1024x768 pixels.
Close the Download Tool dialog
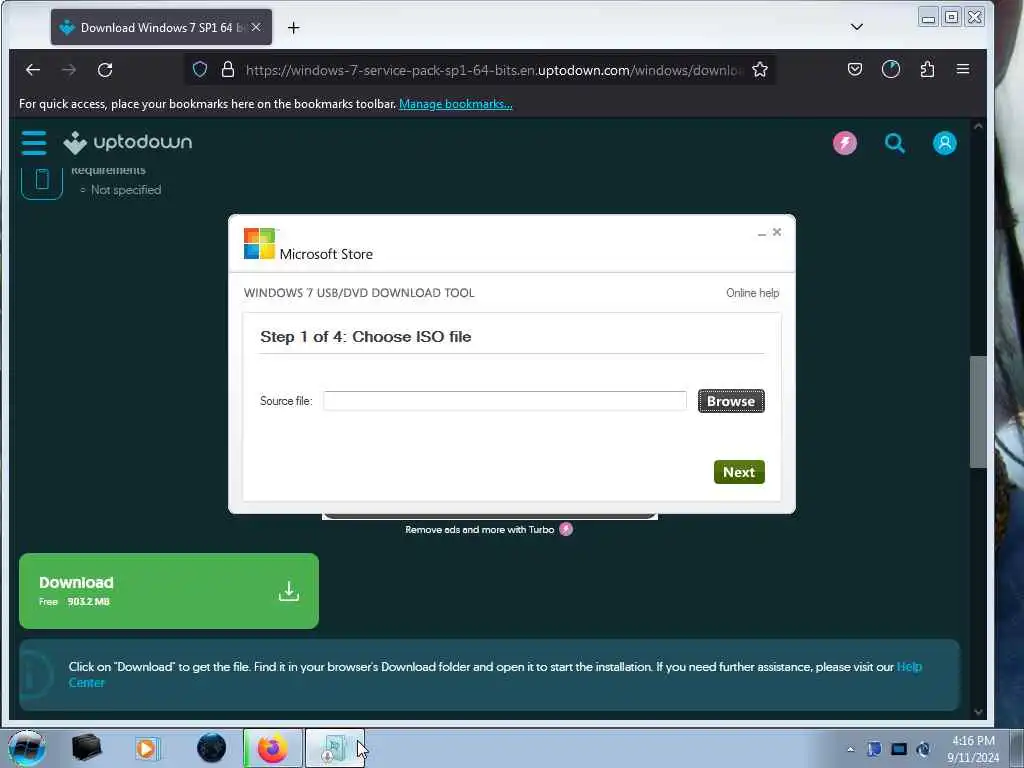pyautogui.click(x=776, y=232)
